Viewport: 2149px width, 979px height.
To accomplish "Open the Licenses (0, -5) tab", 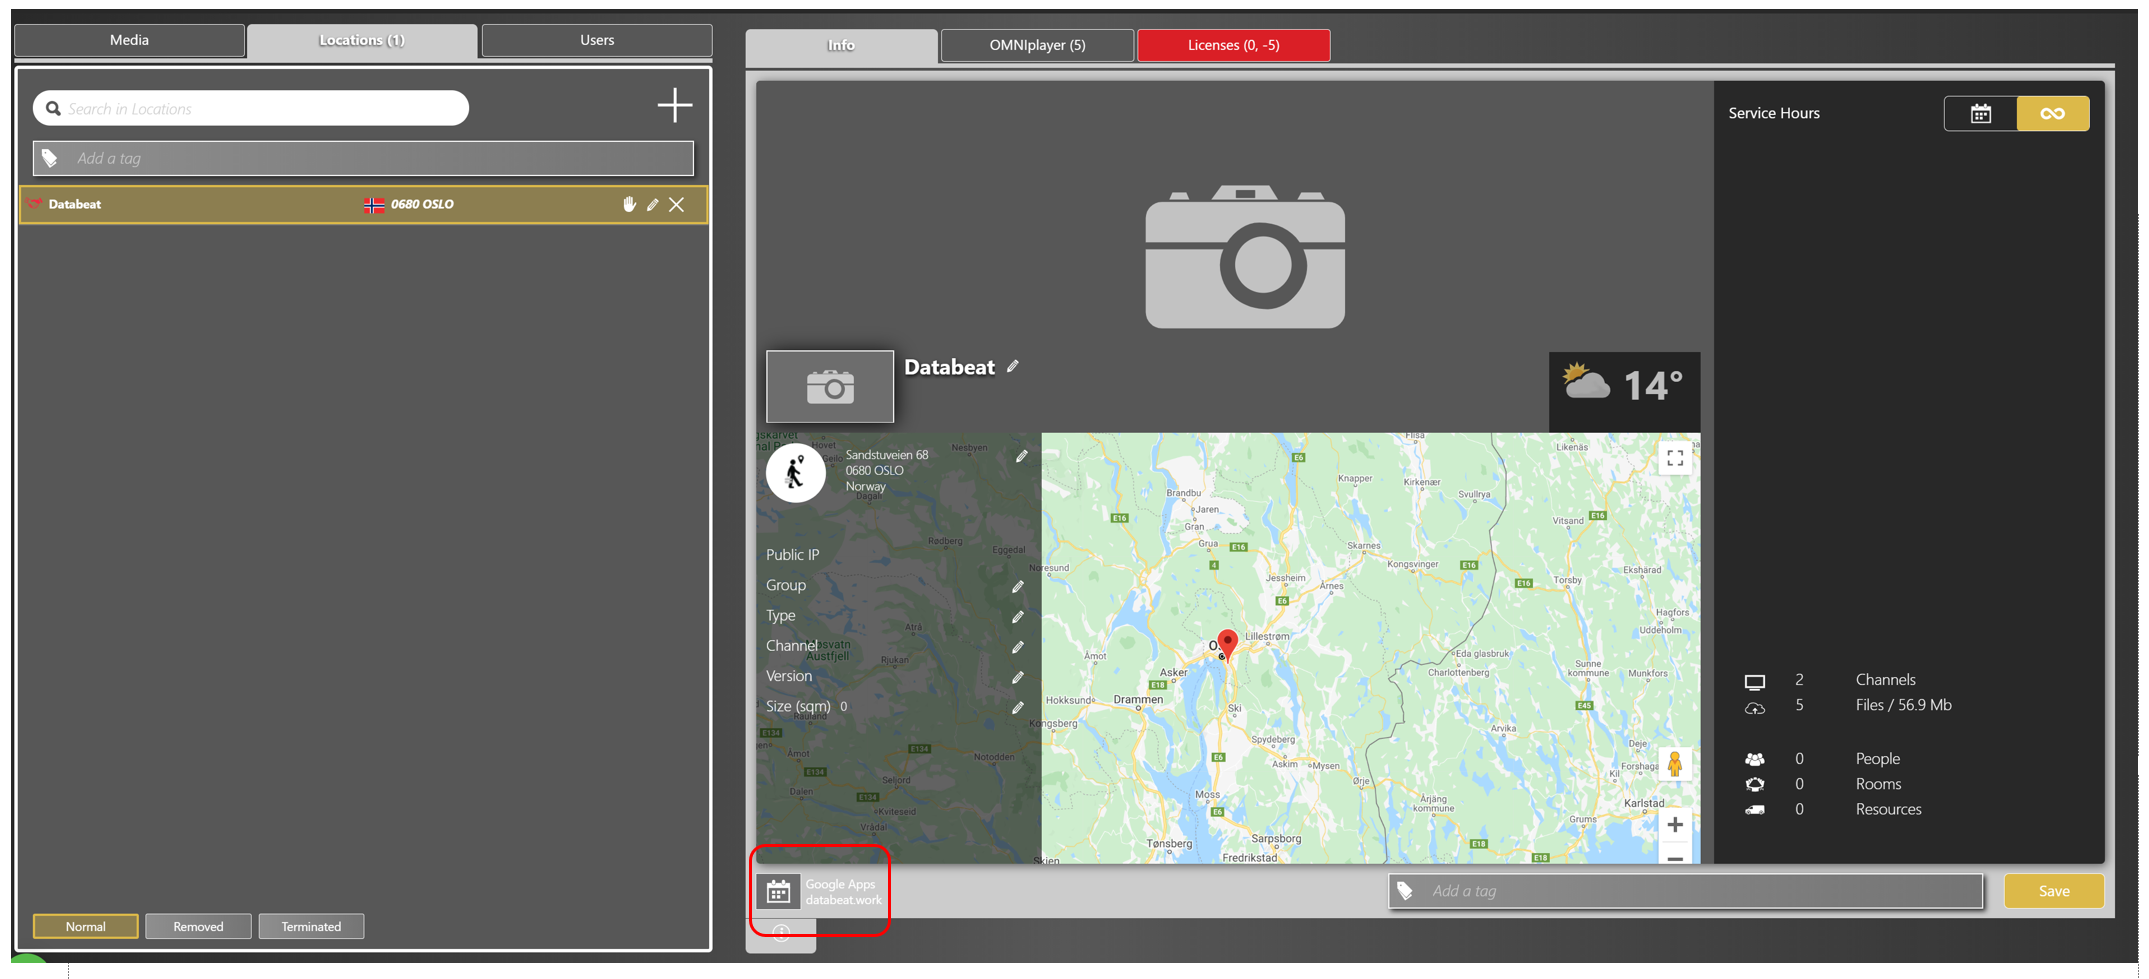I will point(1233,45).
